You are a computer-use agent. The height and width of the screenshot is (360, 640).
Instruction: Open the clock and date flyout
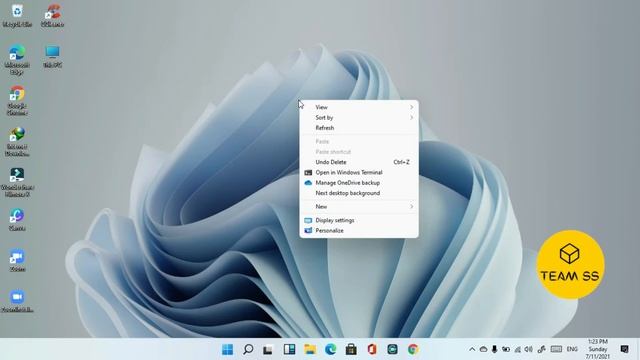[x=598, y=349]
